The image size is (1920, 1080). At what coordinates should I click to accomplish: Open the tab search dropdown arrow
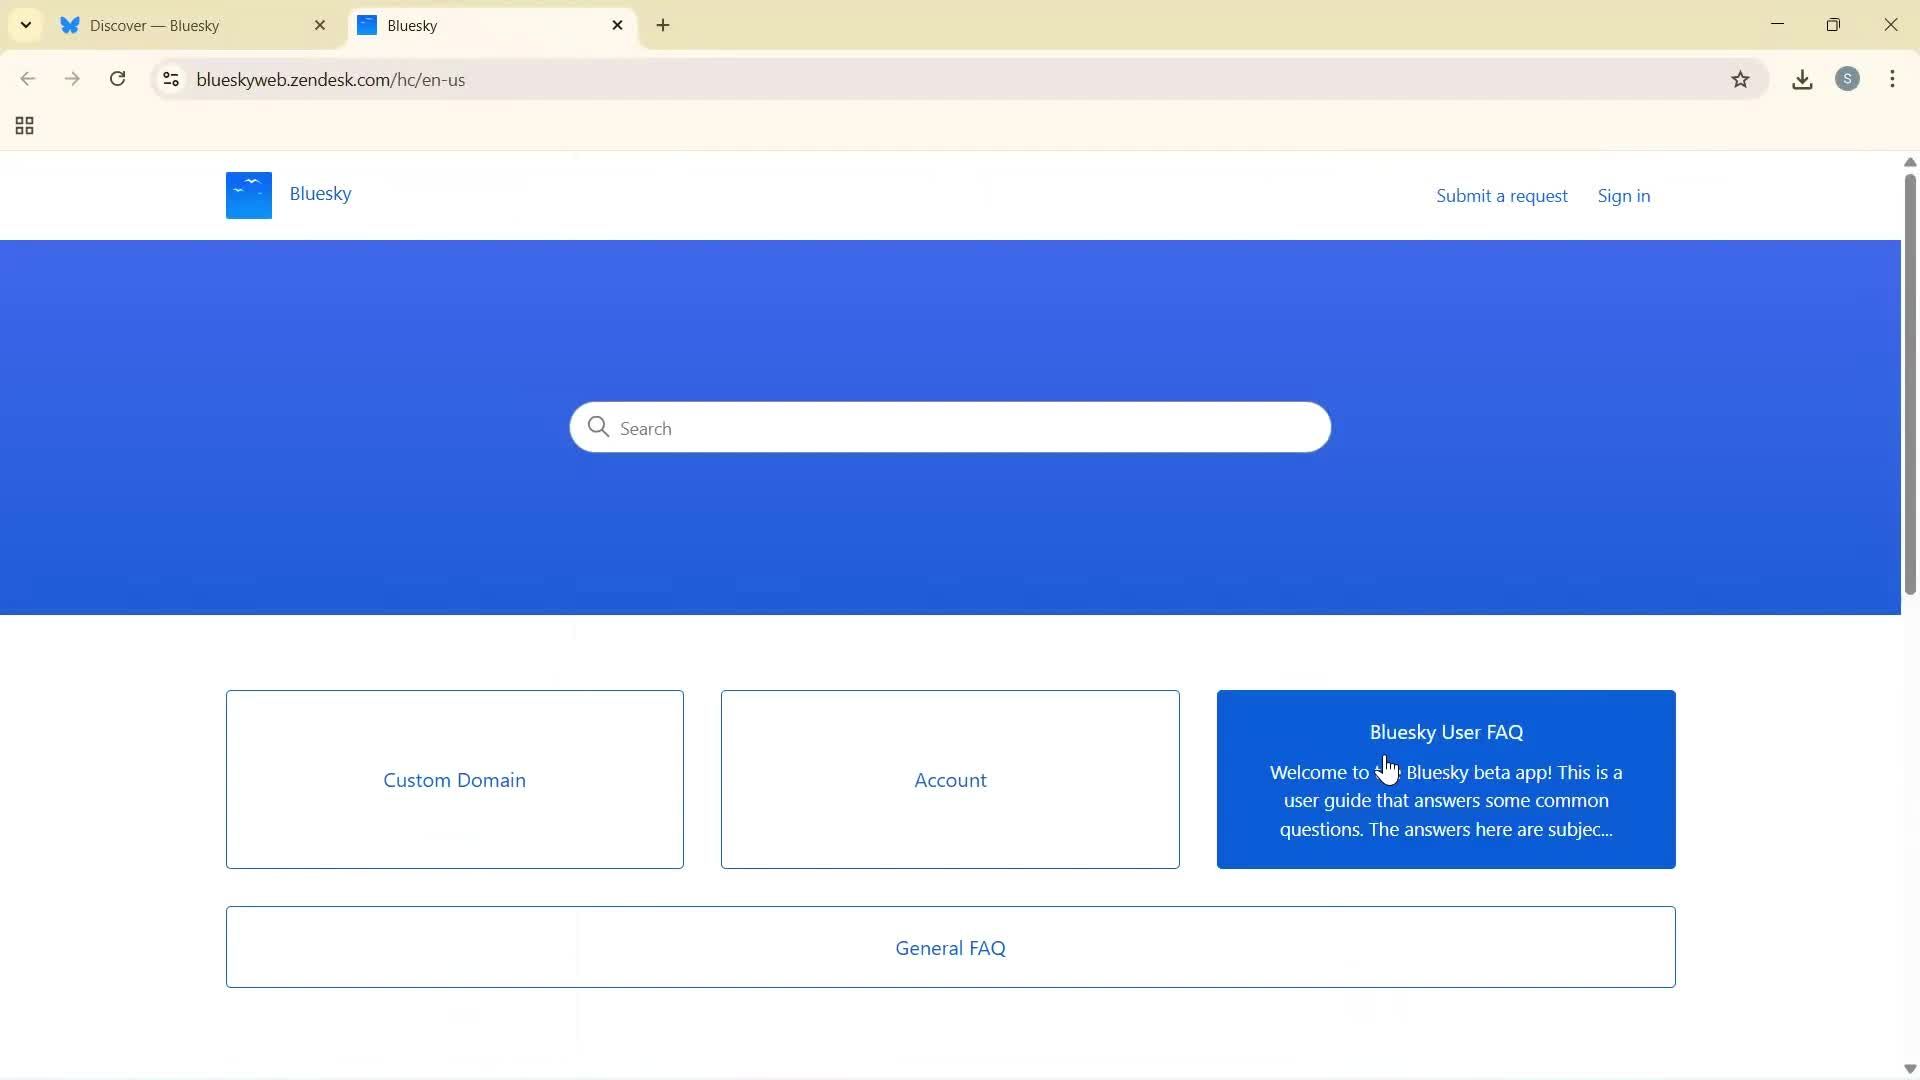25,25
